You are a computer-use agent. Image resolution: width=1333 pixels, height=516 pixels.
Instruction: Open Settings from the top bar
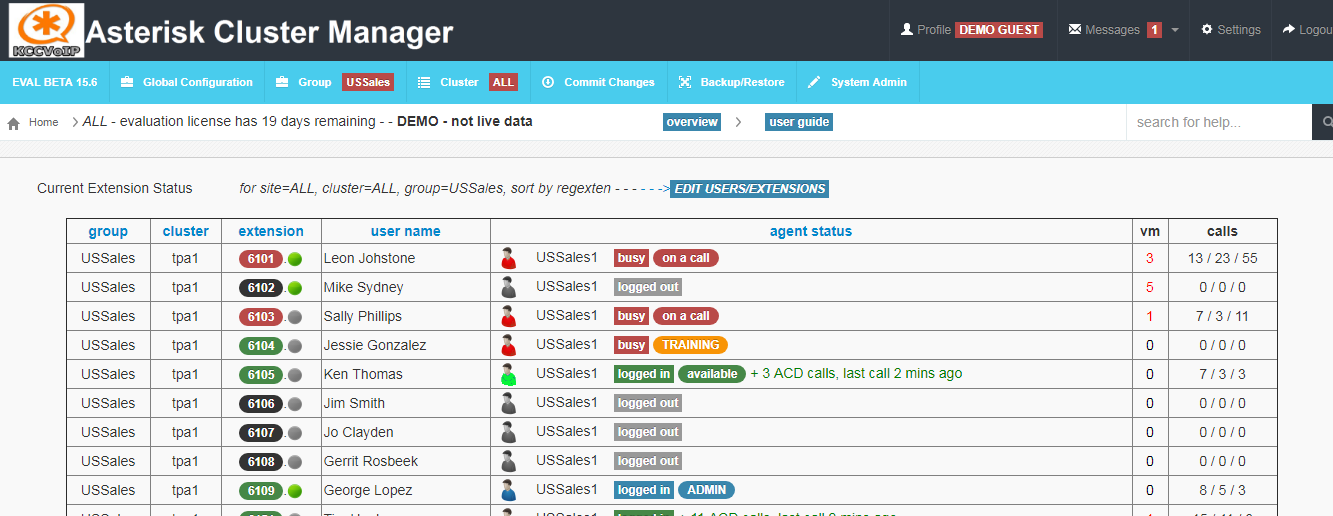click(1231, 30)
